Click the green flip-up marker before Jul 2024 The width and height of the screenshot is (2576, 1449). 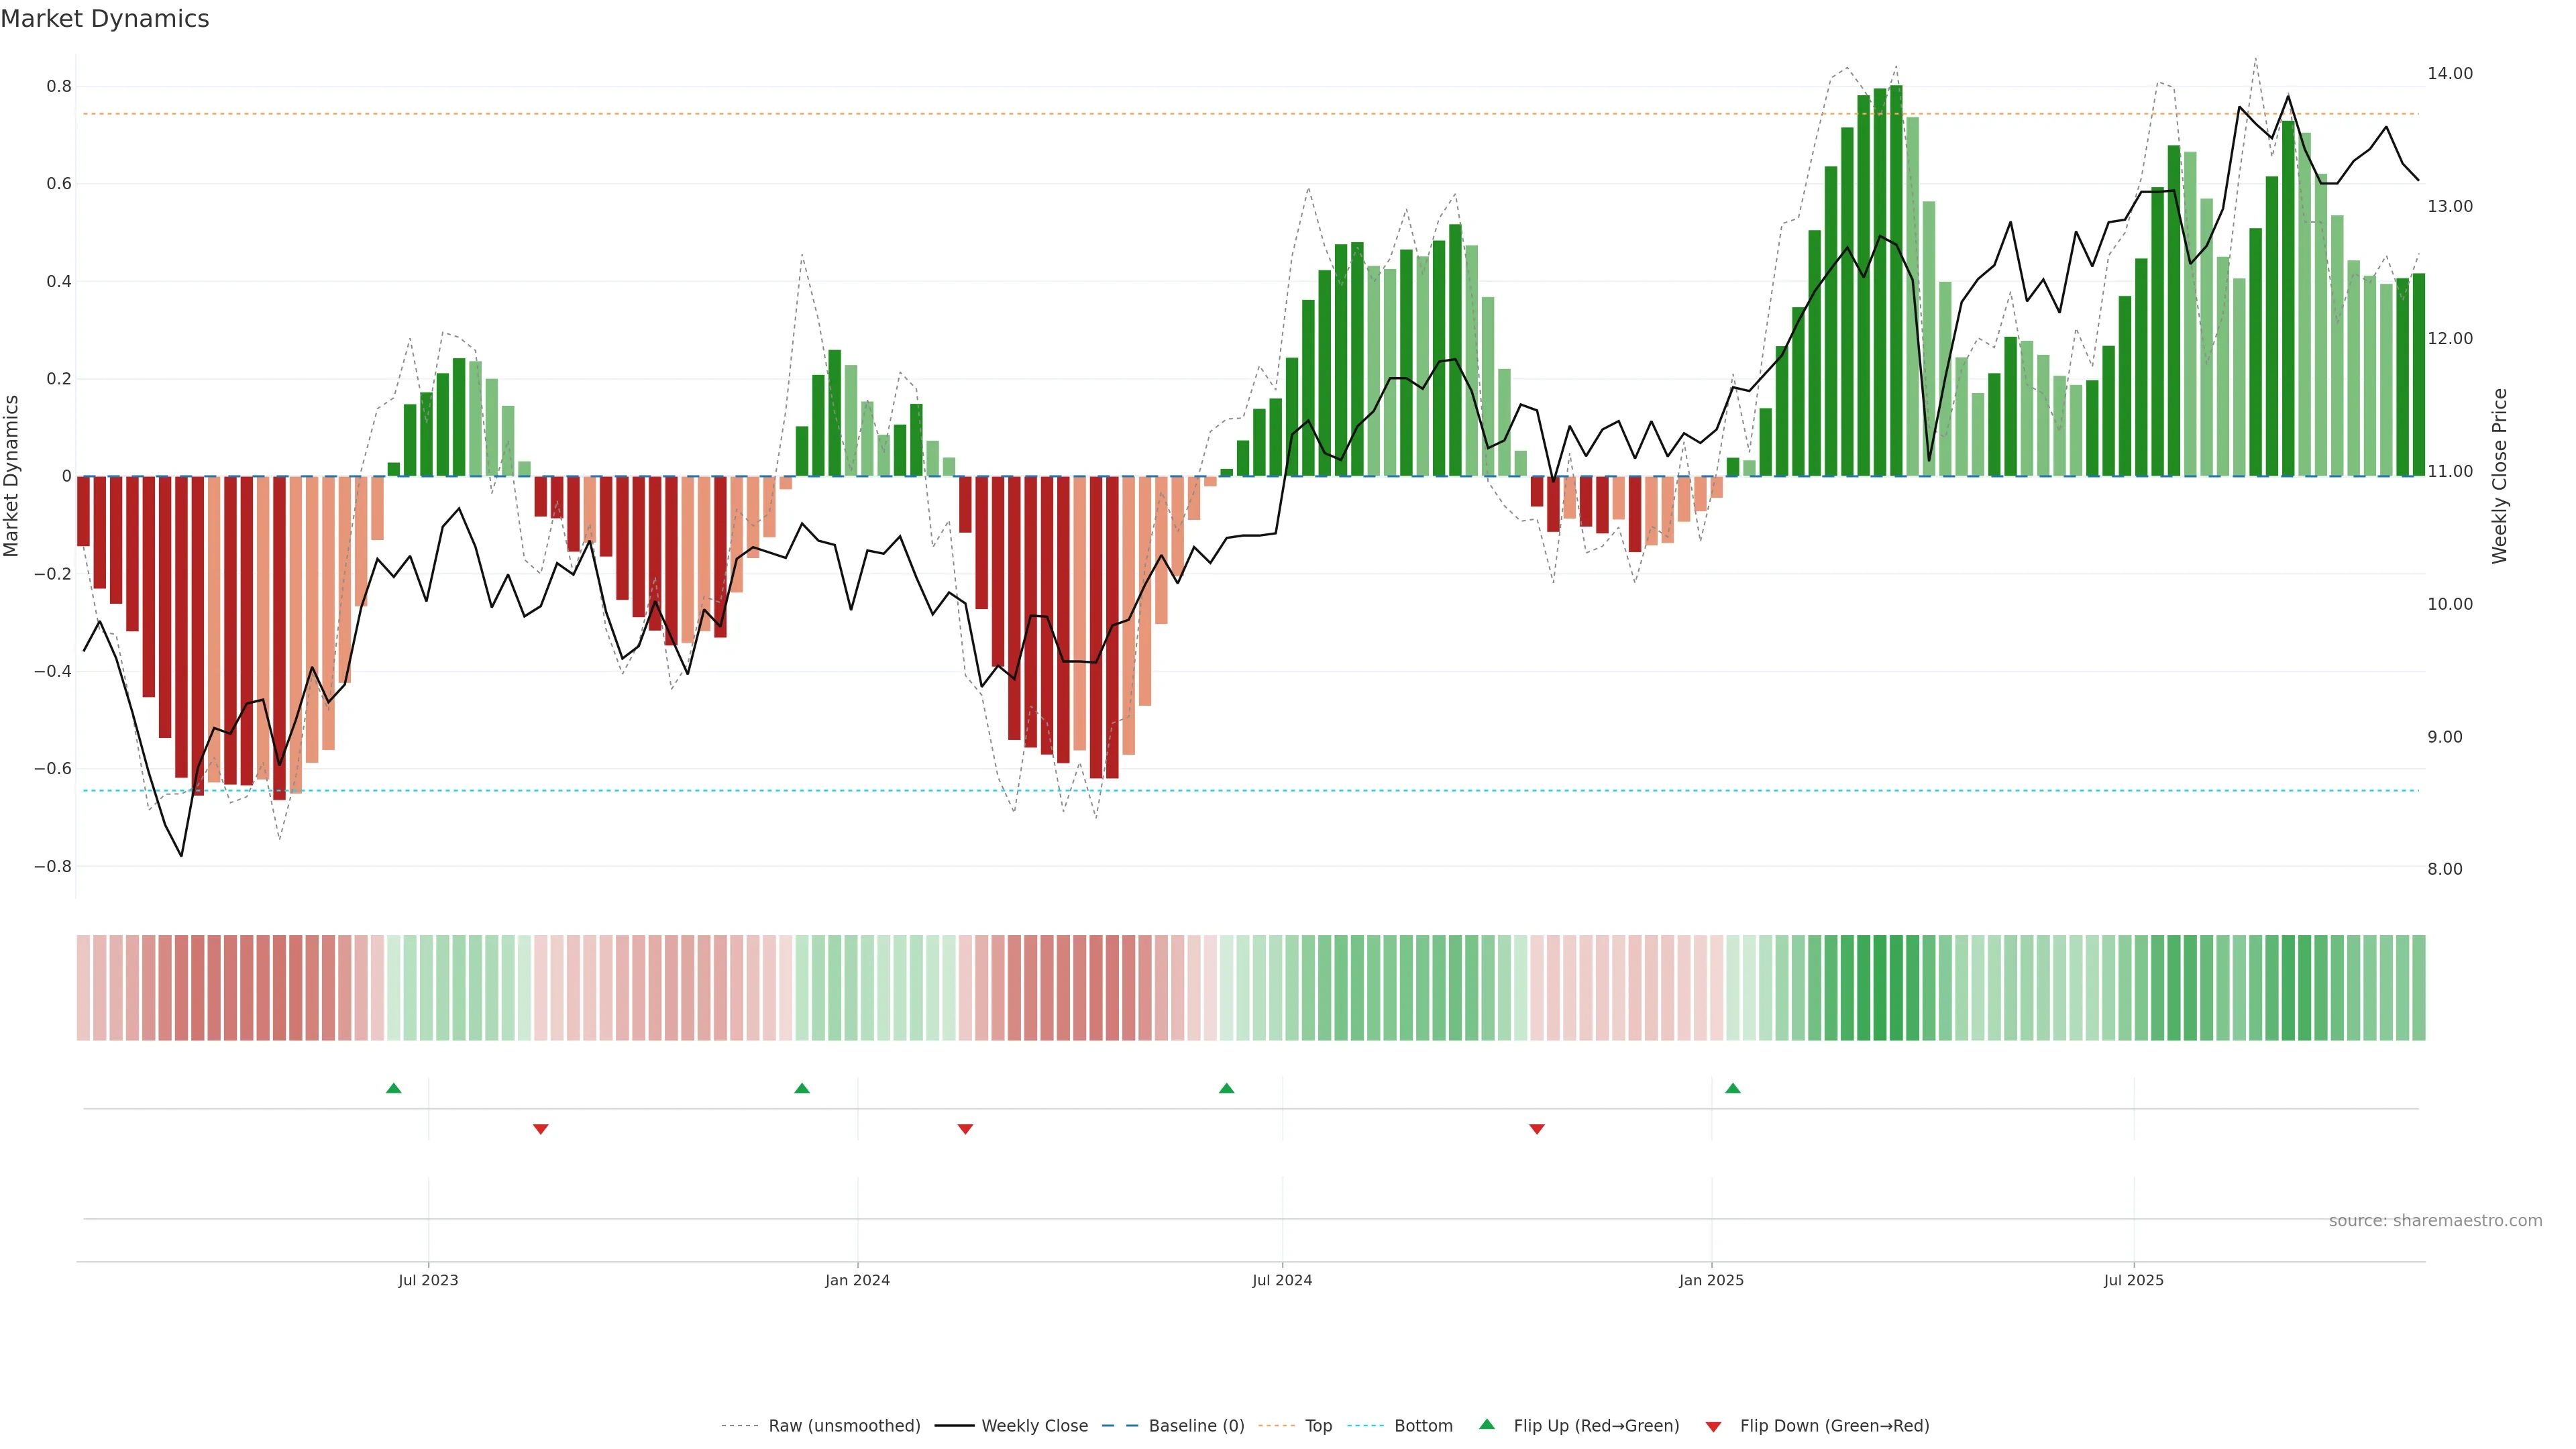pos(1226,1088)
